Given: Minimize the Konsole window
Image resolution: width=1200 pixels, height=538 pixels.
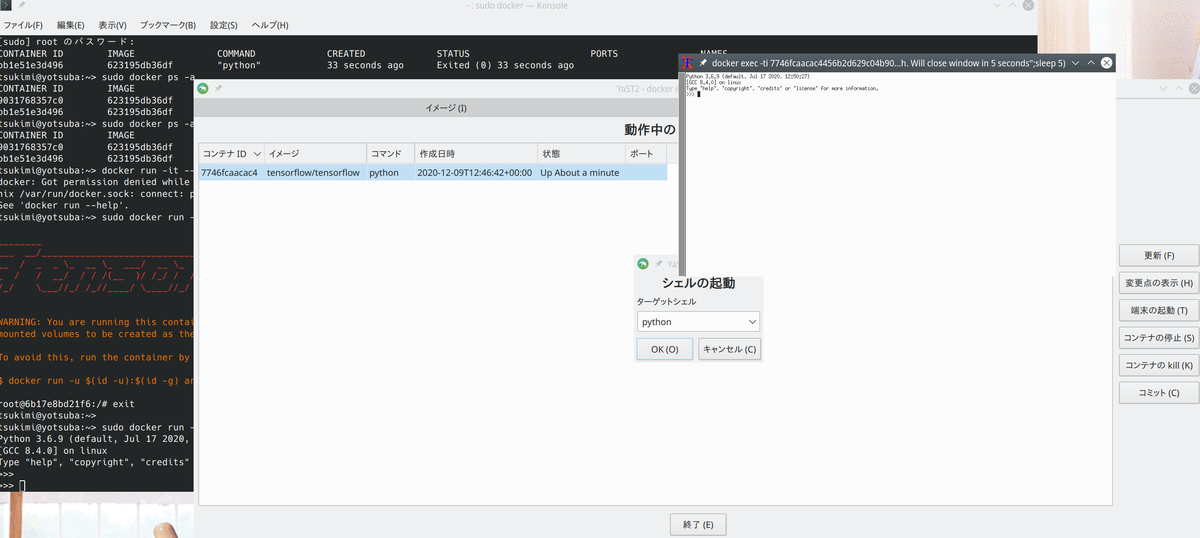Looking at the screenshot, I should tap(995, 7).
